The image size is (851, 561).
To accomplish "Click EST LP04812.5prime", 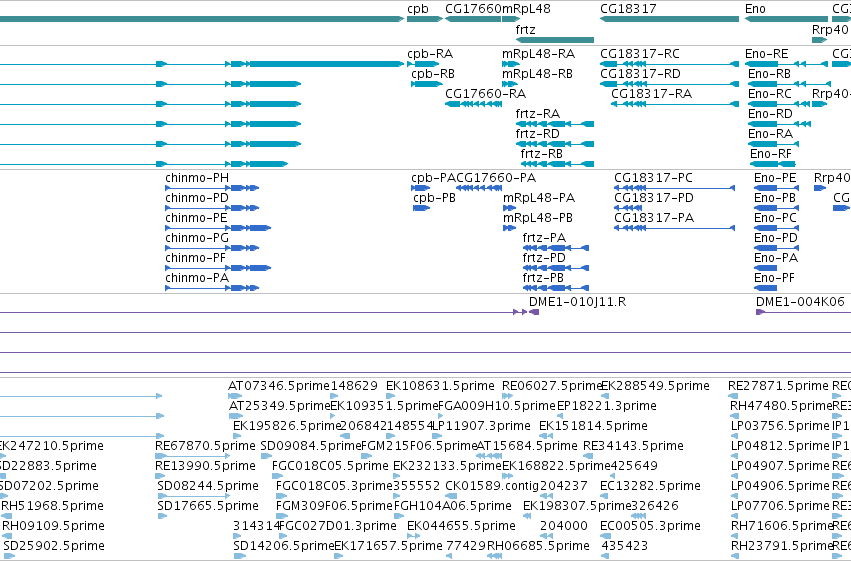I will point(735,456).
